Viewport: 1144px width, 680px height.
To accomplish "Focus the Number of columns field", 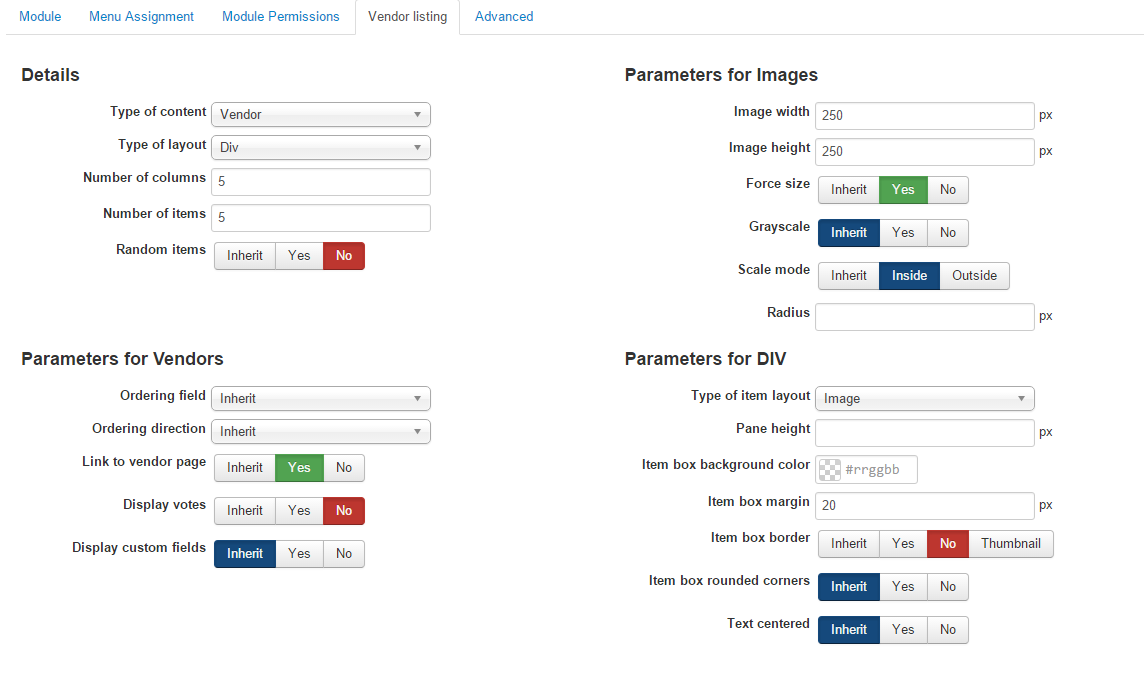I will [x=320, y=182].
